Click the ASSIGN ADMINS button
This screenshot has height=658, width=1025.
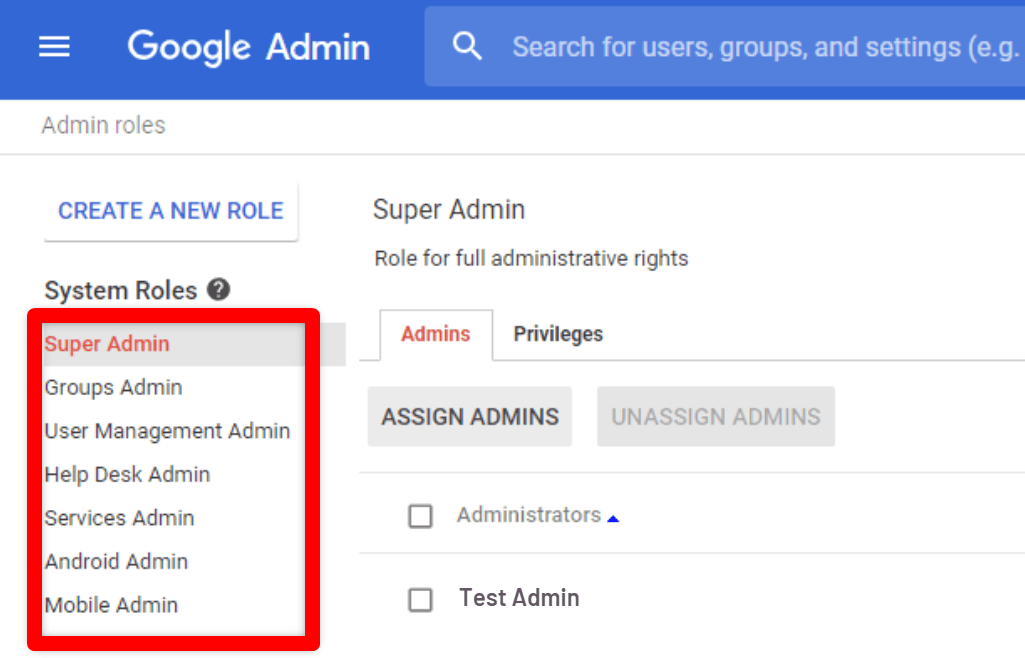point(469,416)
